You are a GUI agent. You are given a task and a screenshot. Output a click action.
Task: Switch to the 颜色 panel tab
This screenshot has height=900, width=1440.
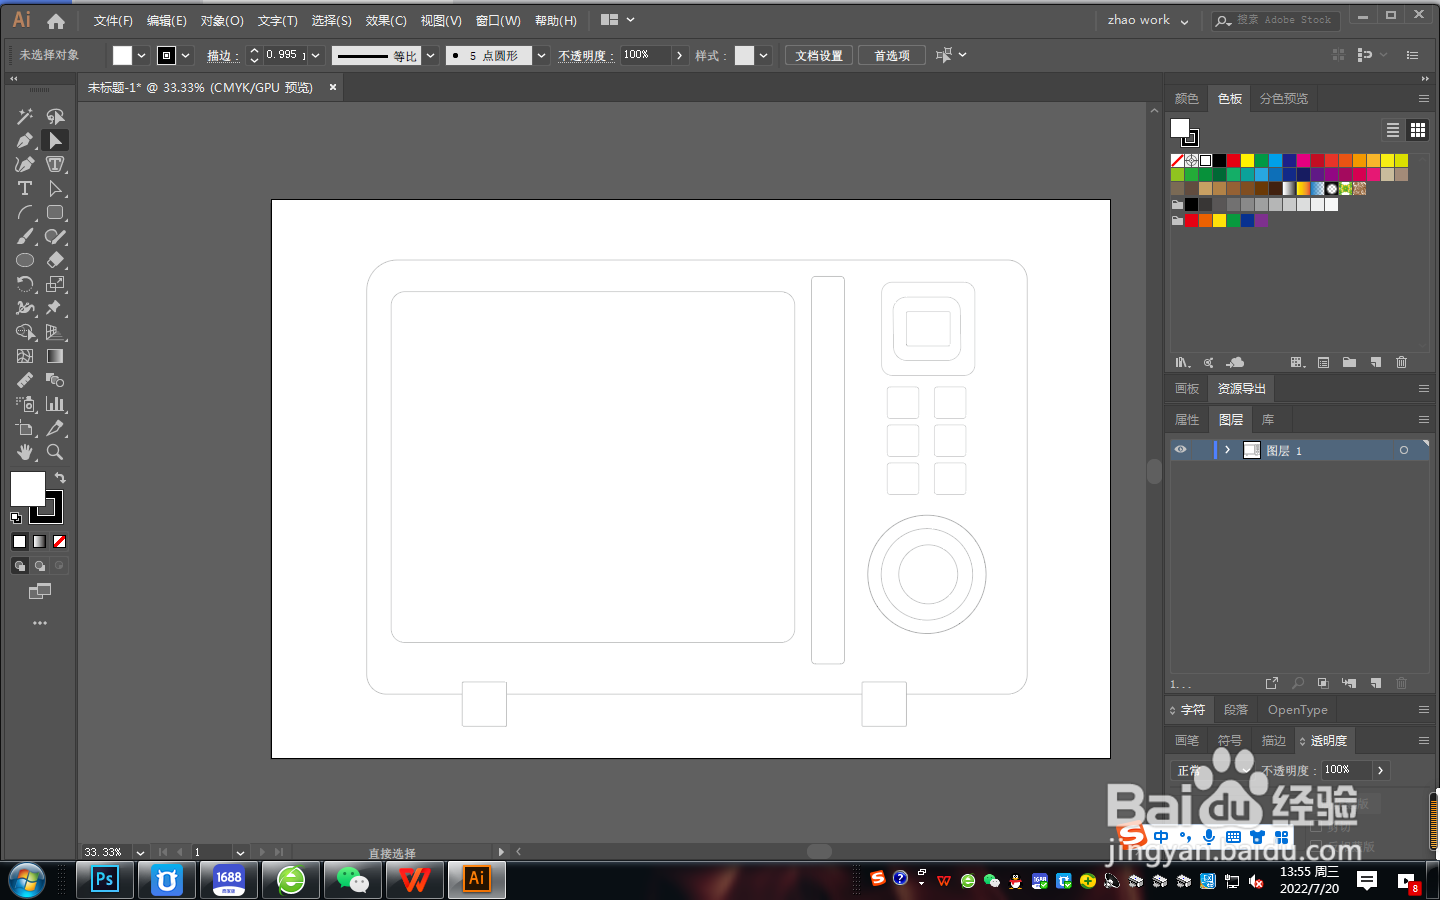point(1187,99)
